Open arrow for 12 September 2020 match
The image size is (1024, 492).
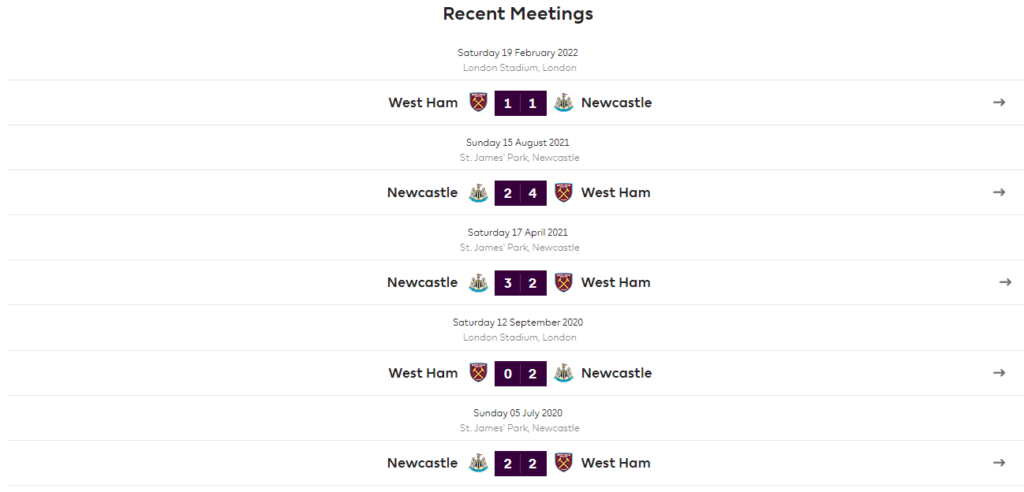click(x=999, y=373)
